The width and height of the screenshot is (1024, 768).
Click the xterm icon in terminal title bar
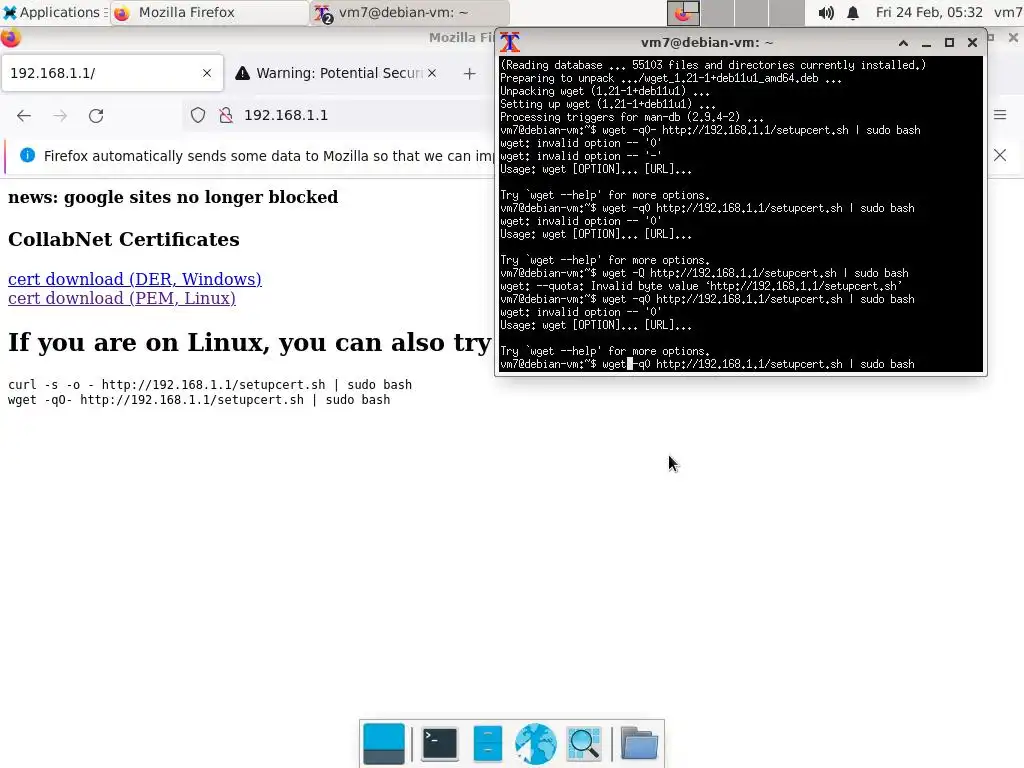[x=510, y=42]
